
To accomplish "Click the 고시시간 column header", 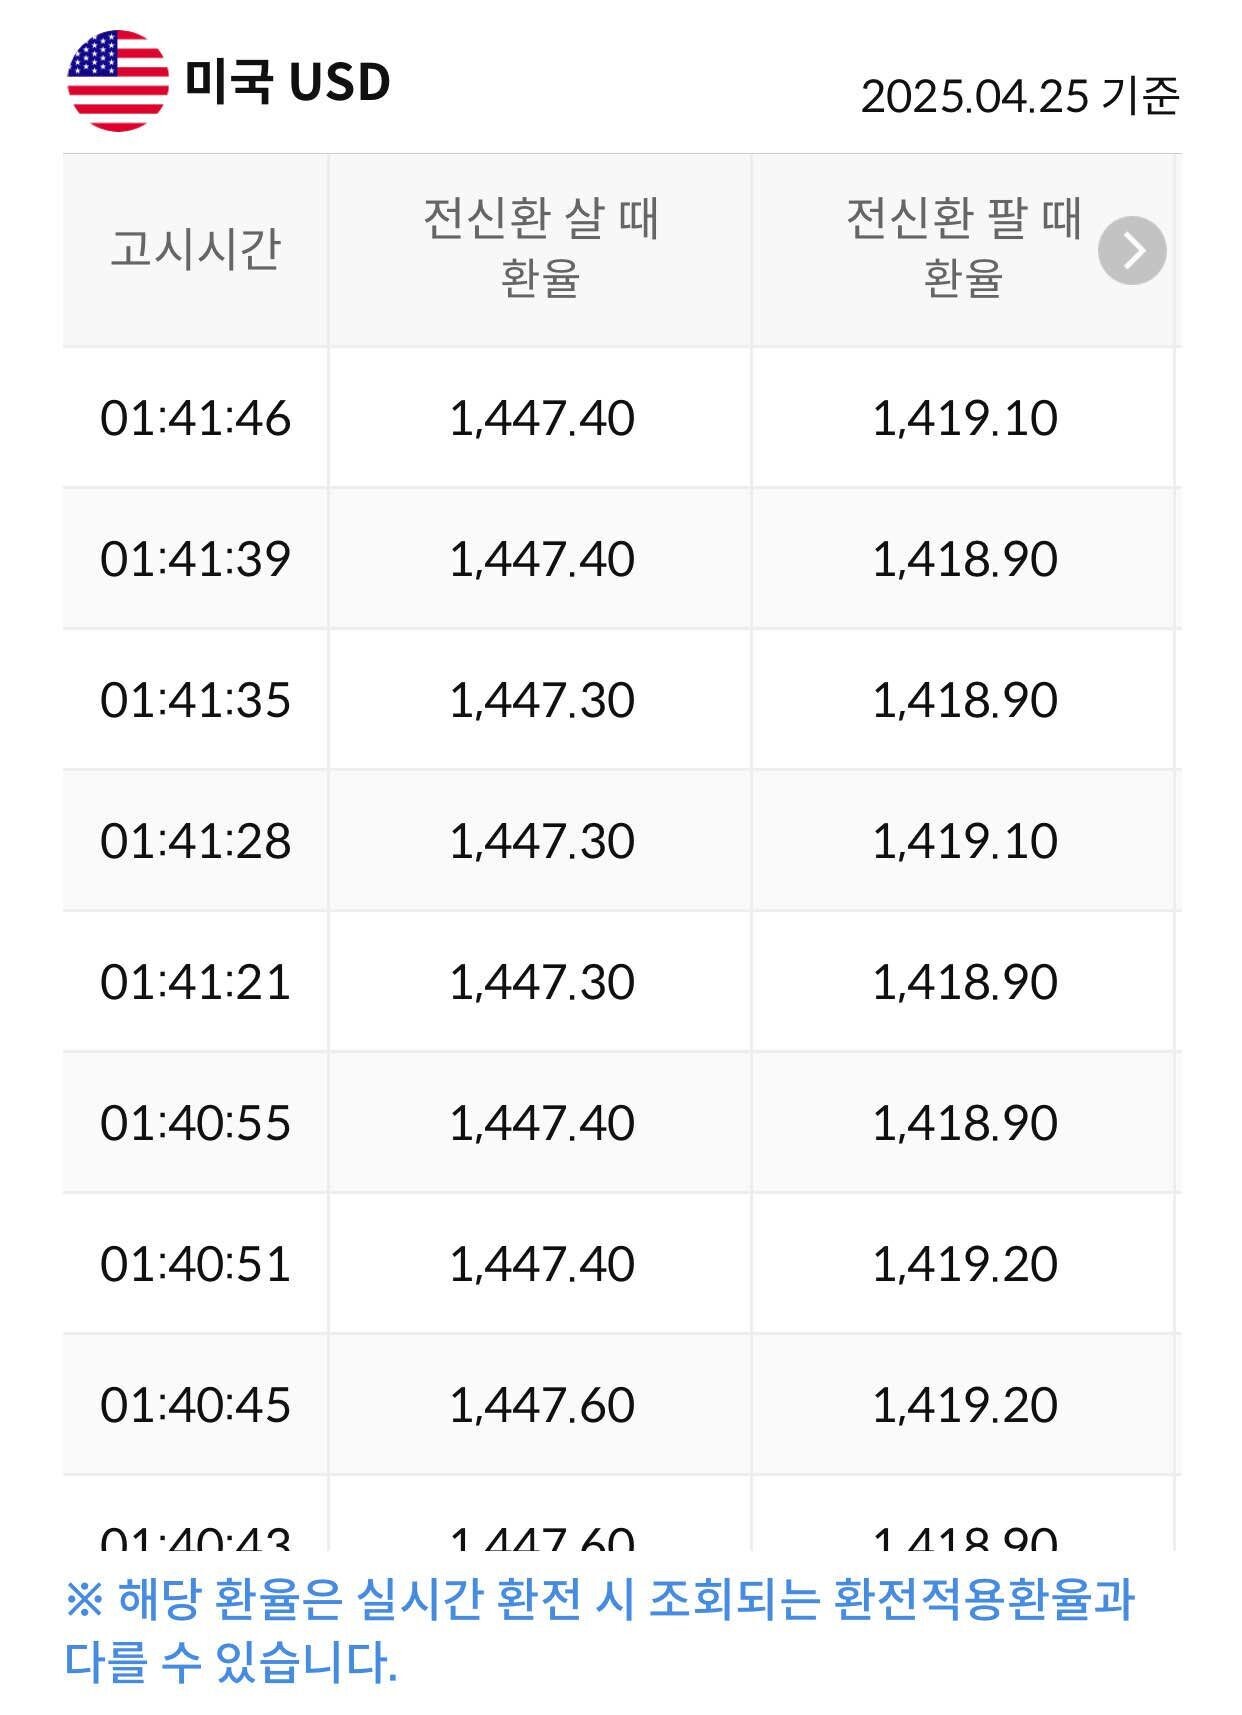I will (x=195, y=249).
